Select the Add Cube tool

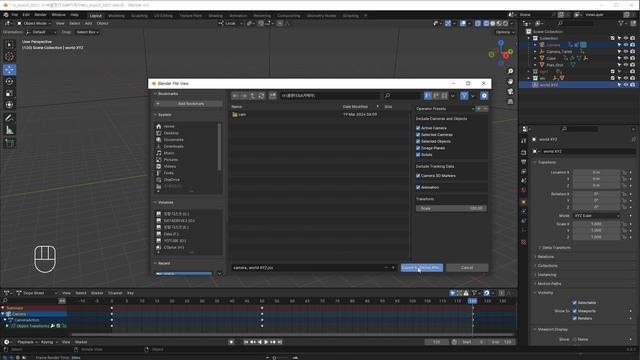[9, 143]
